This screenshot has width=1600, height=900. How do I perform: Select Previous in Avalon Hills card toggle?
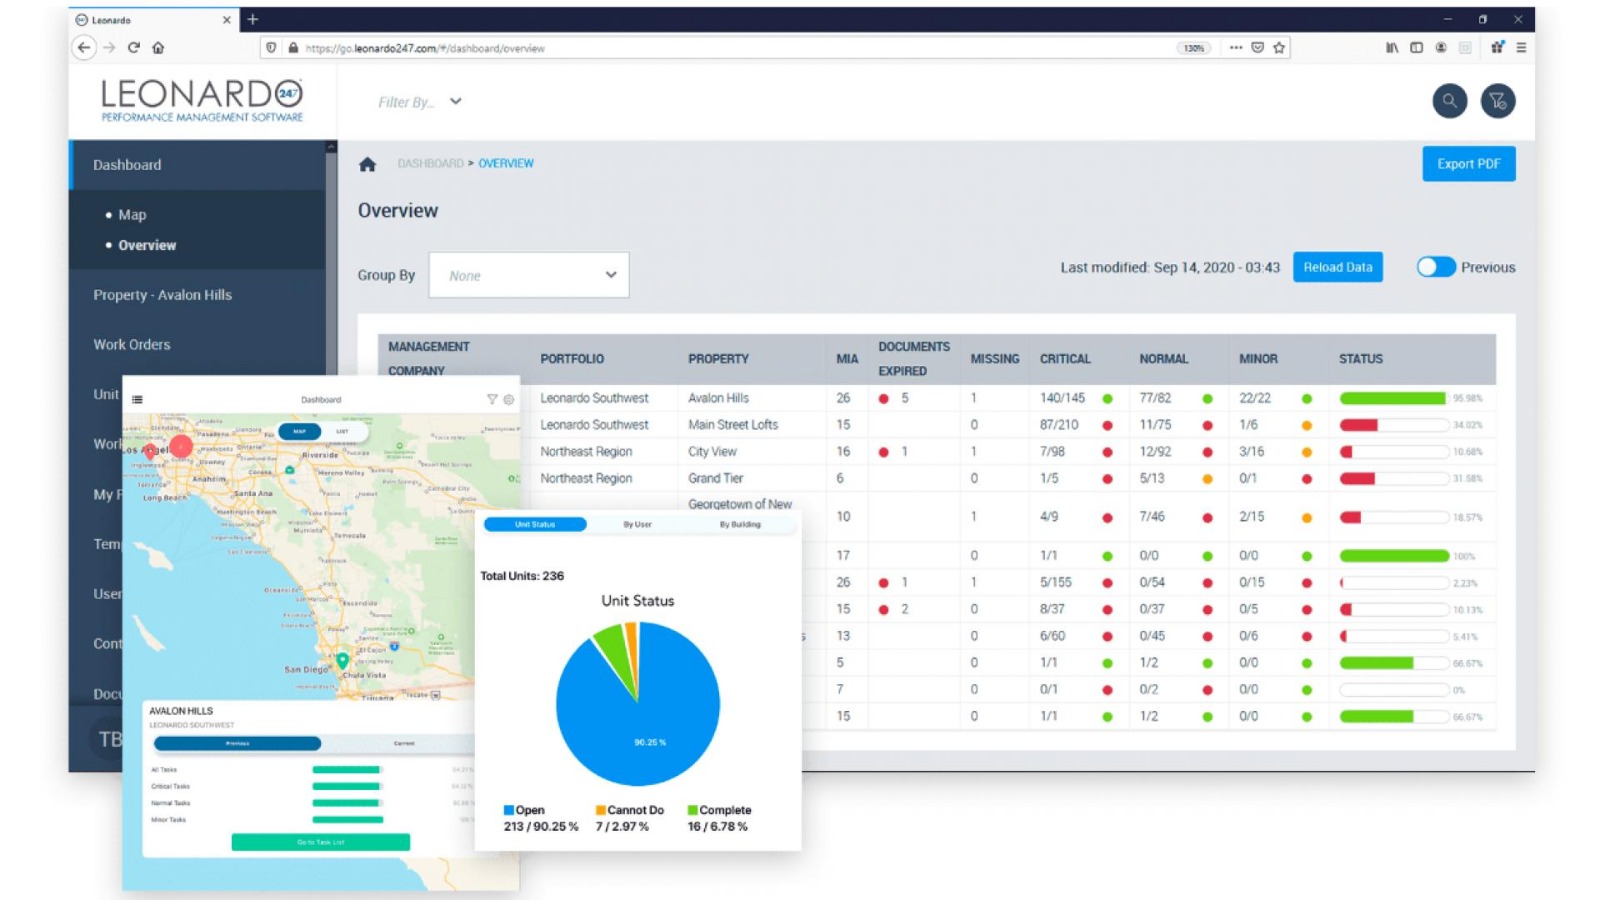pos(237,743)
